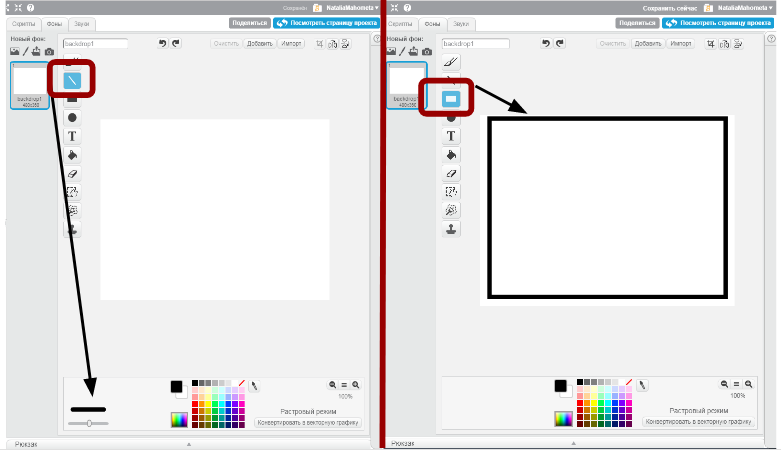781x456 pixels.
Task: Flip left-right in the blank-canvas editor
Action: (332, 44)
